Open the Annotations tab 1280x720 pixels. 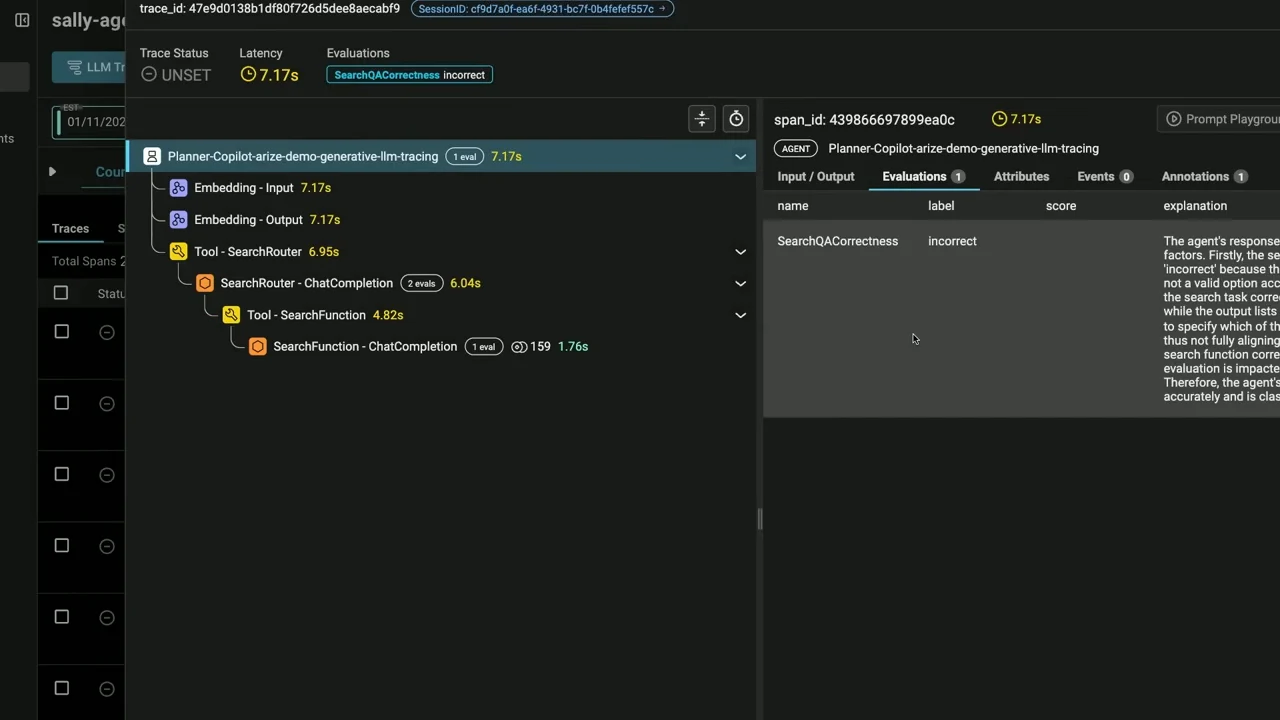click(1204, 177)
